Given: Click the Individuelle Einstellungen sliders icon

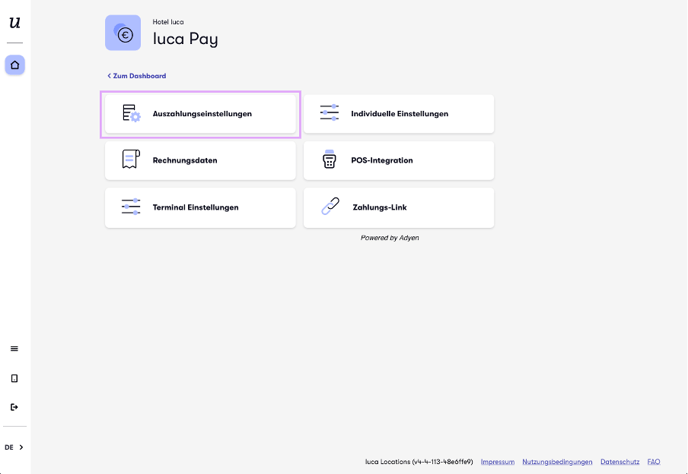Looking at the screenshot, I should (330, 113).
